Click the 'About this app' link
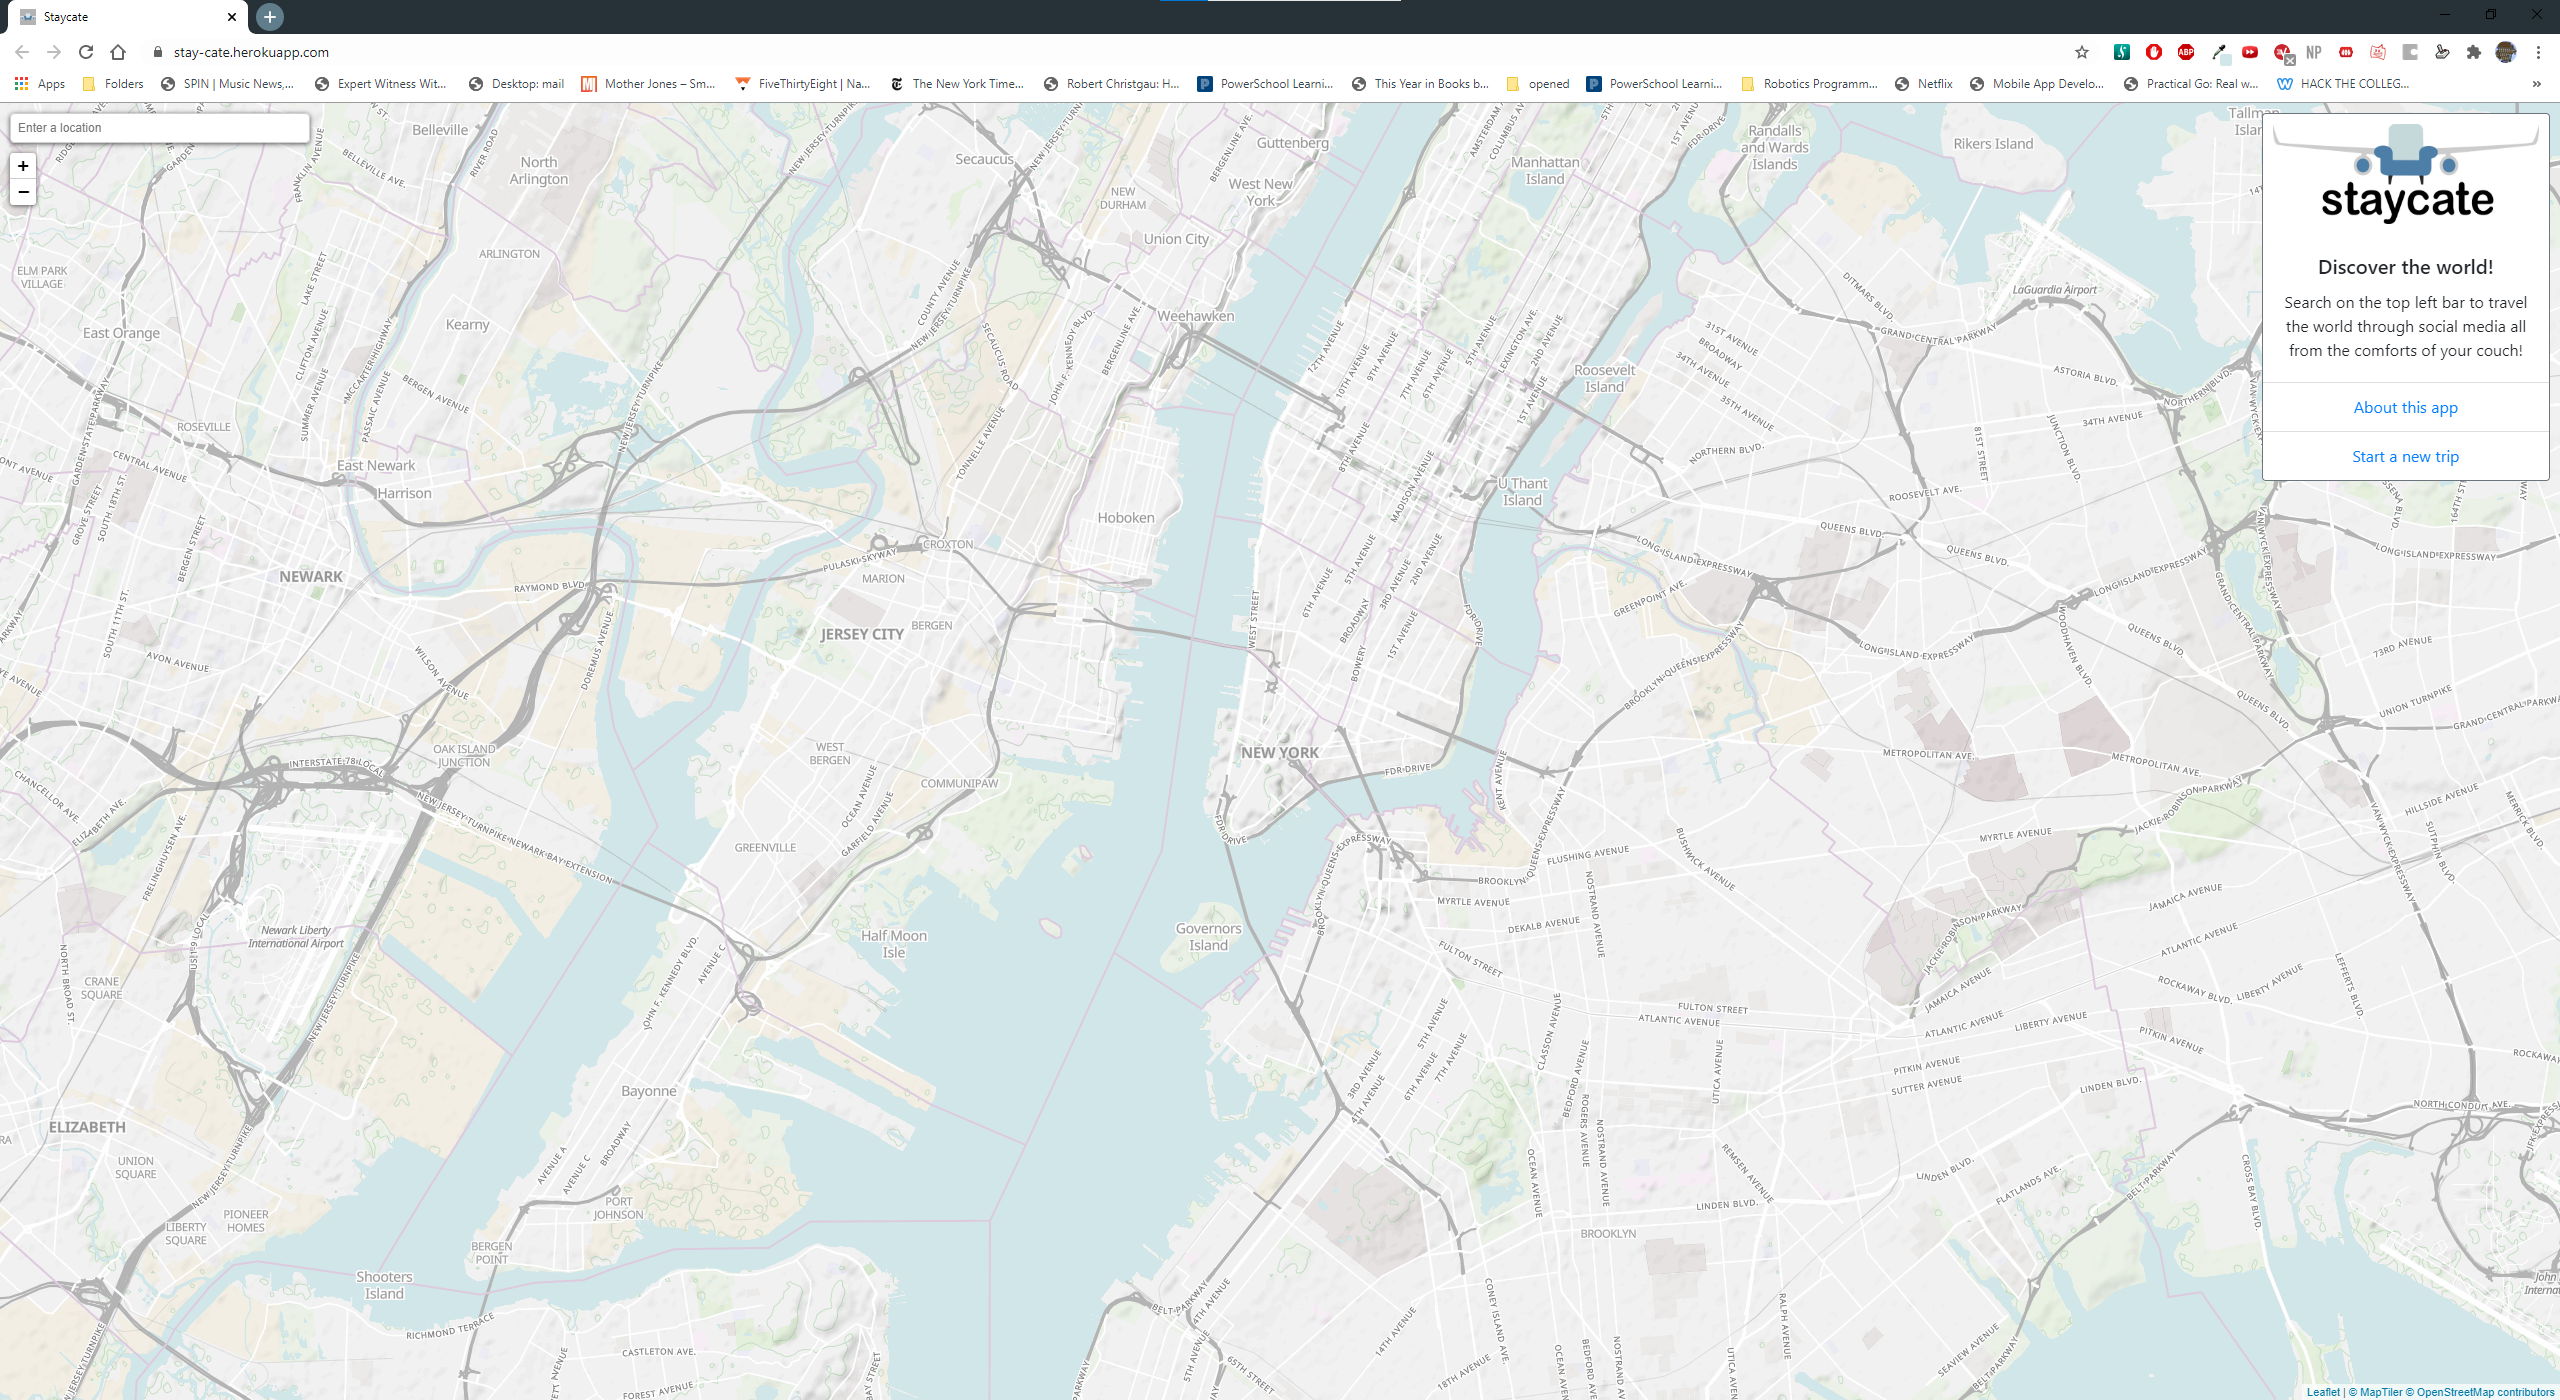 2405,407
